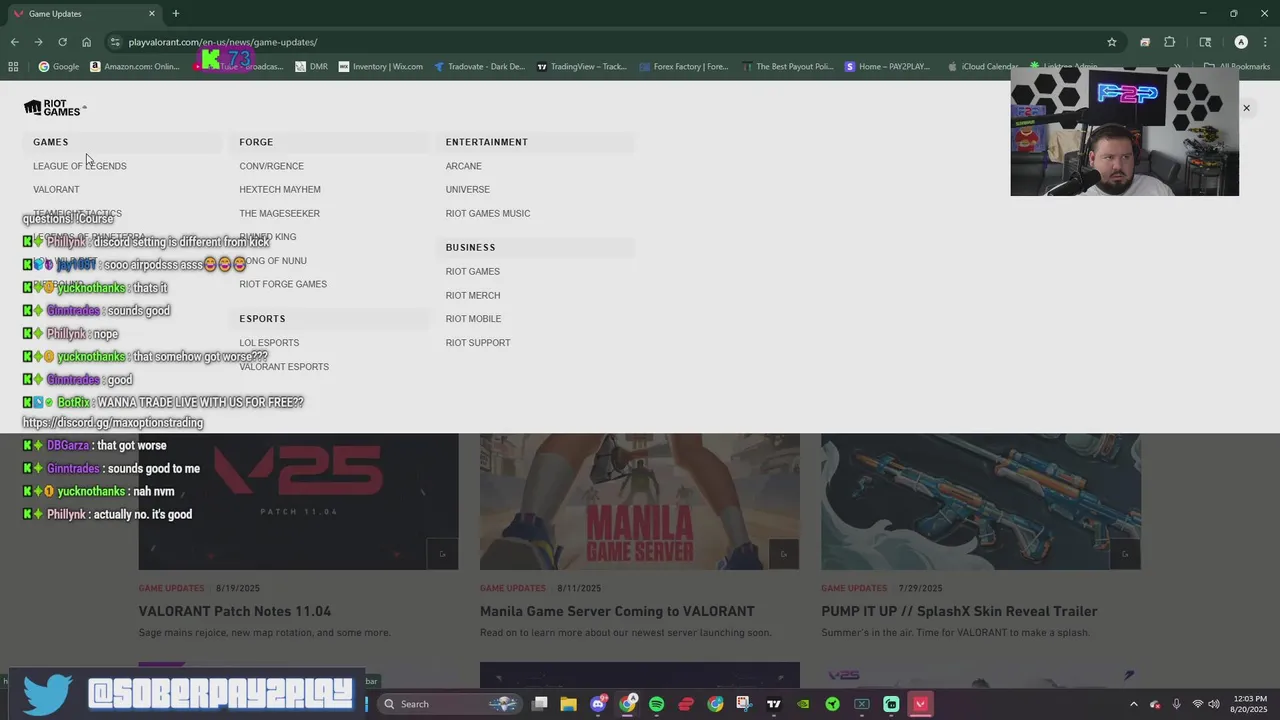The height and width of the screenshot is (720, 1280).
Task: Open Manila Game Server Coming headline
Action: [617, 611]
